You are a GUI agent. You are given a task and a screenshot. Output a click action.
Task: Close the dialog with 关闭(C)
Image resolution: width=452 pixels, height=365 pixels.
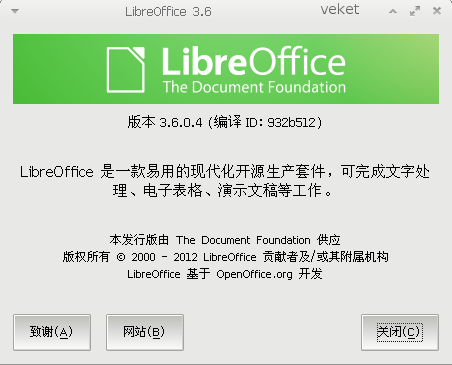coord(400,332)
